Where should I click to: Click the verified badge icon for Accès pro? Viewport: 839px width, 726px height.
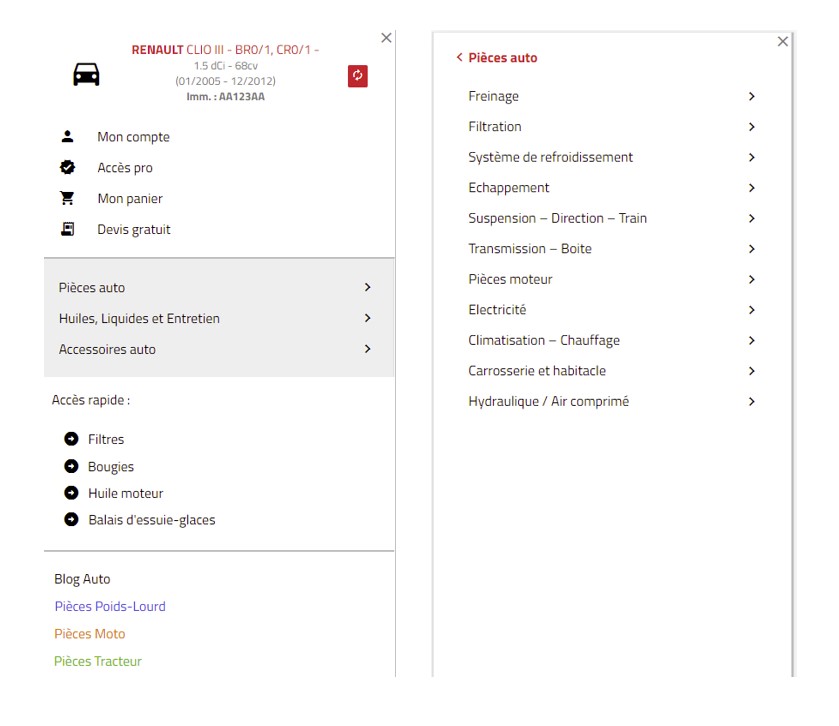(67, 167)
